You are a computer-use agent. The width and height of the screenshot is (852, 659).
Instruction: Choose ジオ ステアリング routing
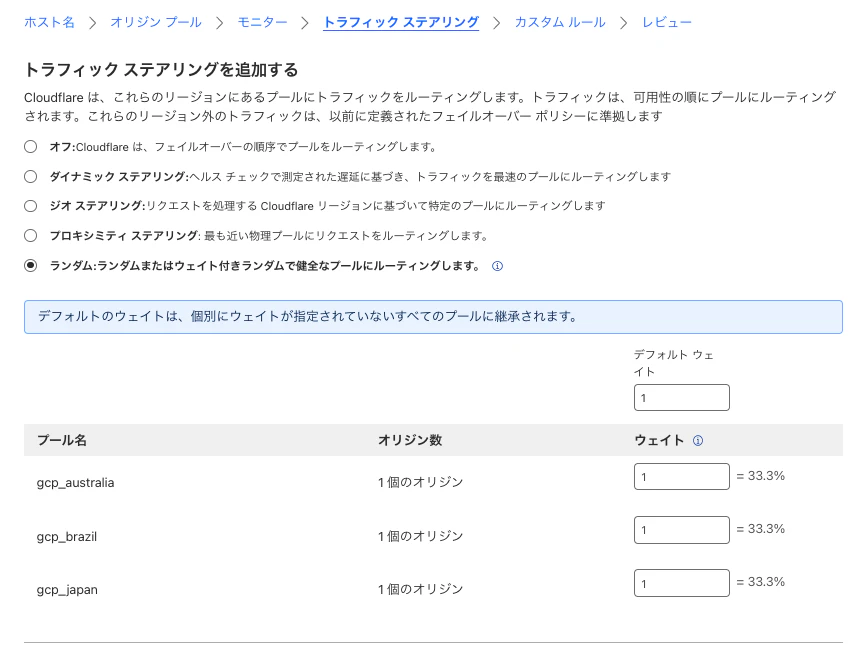coord(31,206)
